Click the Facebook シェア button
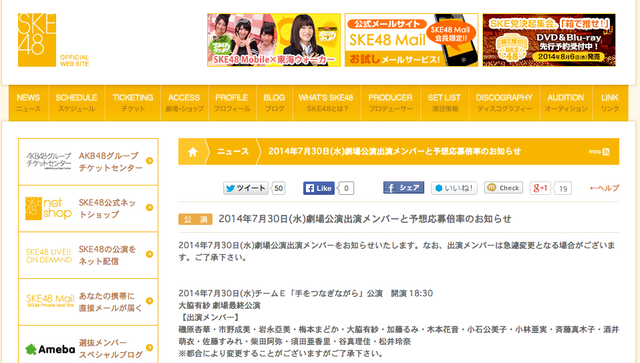This screenshot has height=363, width=640. (404, 187)
